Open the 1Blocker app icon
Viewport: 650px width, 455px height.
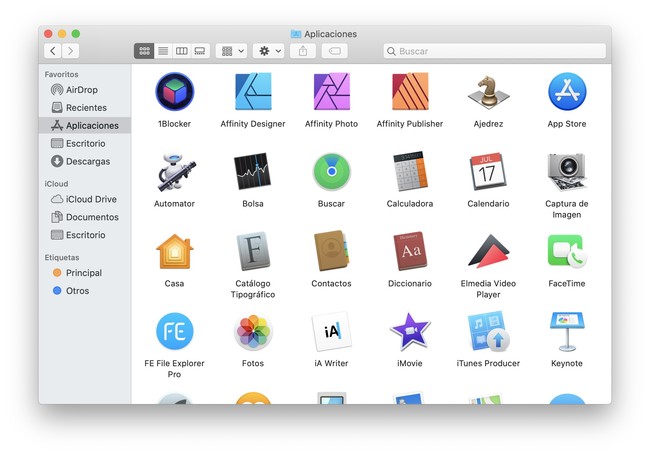pyautogui.click(x=175, y=92)
